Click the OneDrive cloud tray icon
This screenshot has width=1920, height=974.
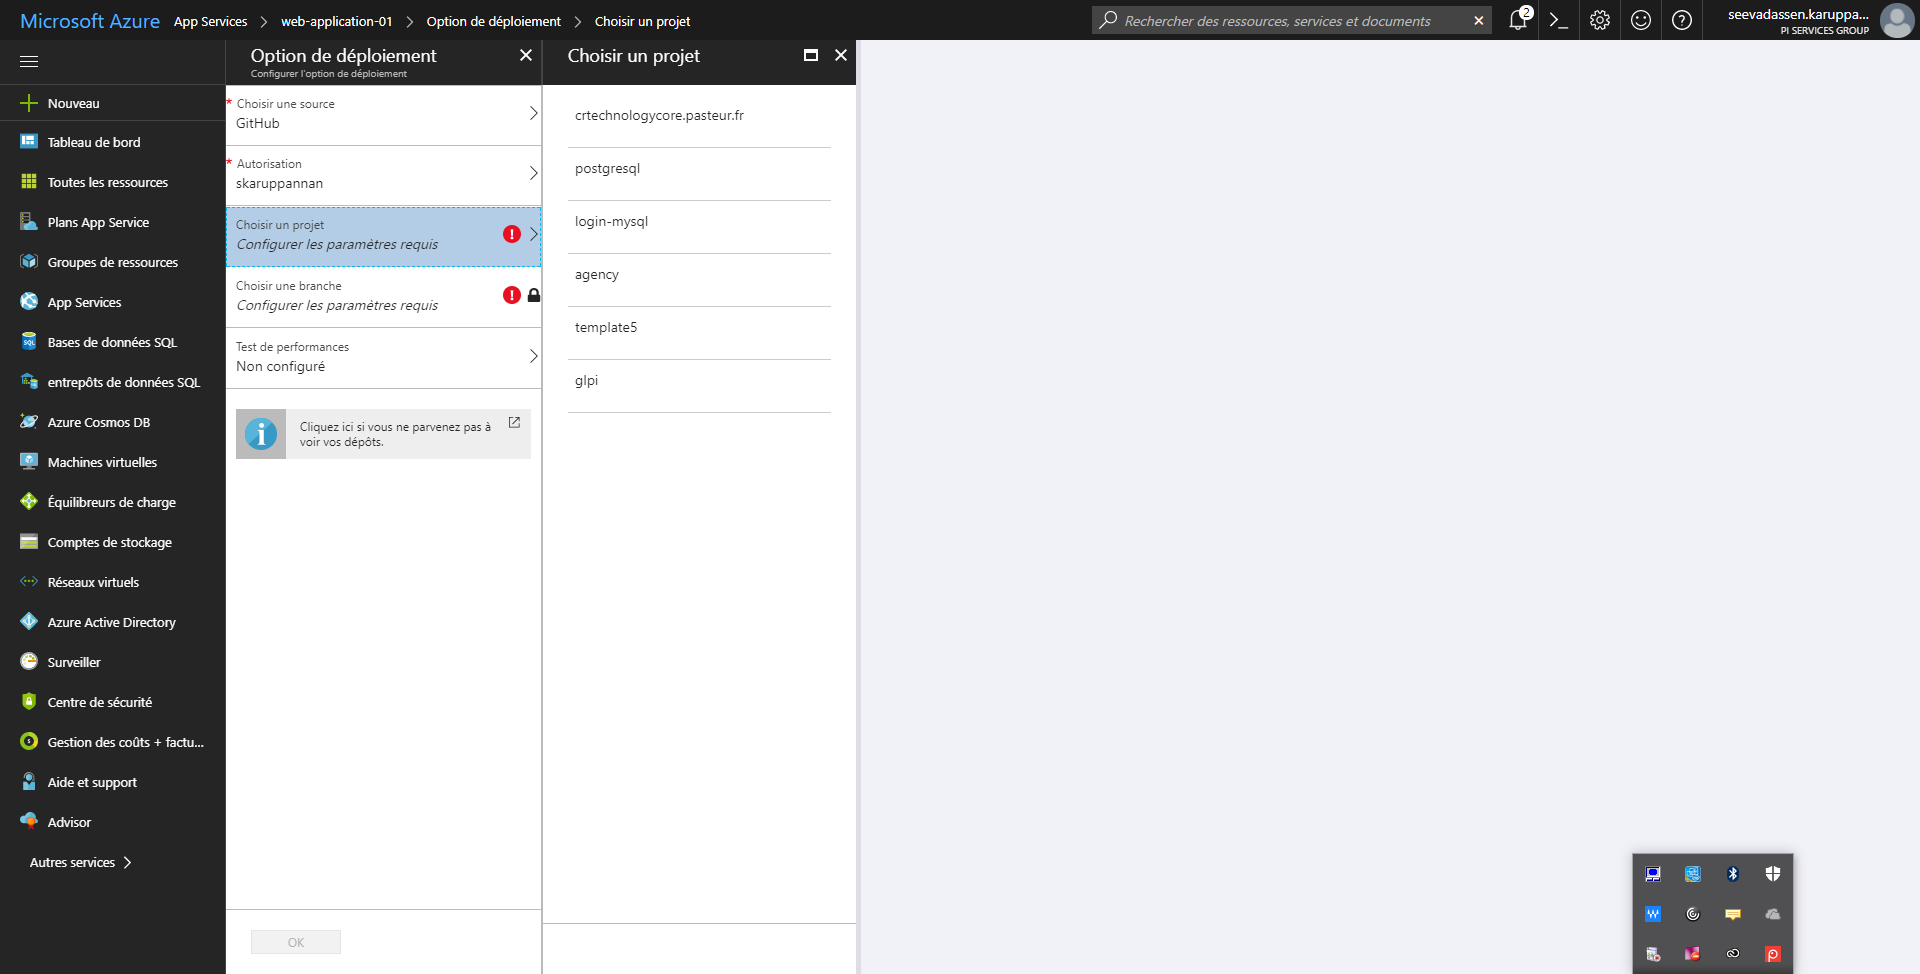tap(1773, 914)
